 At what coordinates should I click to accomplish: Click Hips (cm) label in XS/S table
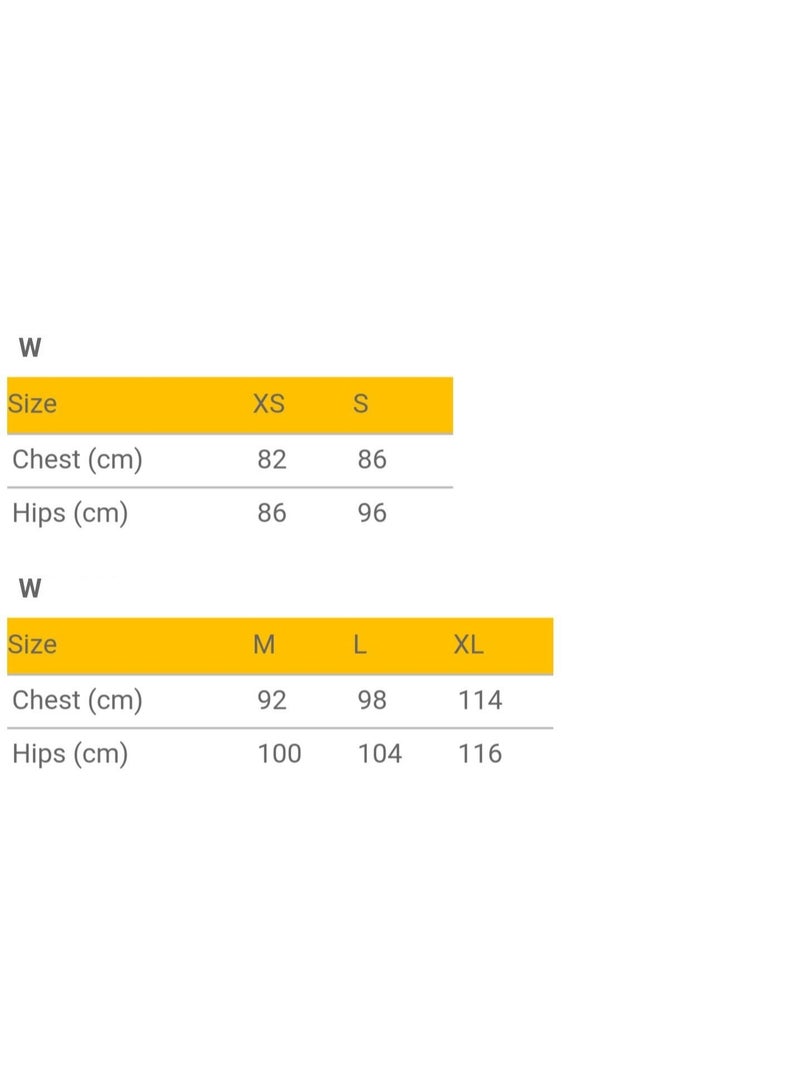pyautogui.click(x=70, y=514)
